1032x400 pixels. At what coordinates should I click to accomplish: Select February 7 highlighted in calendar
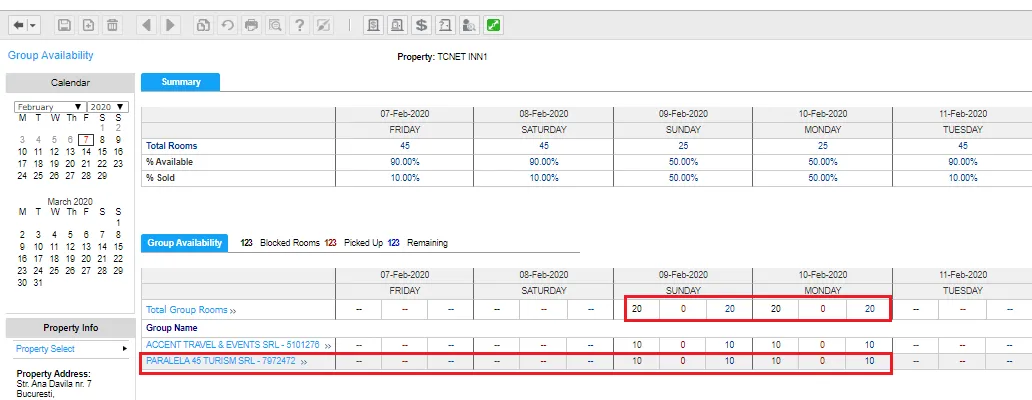86,139
